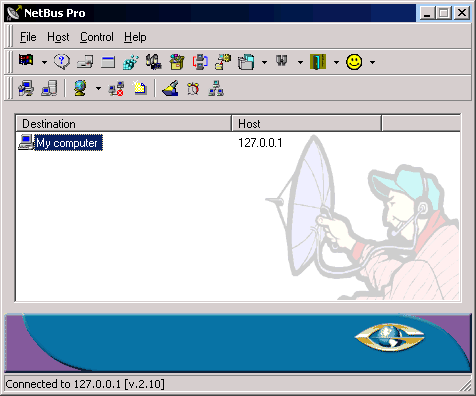Click the yellow new note icon
The height and width of the screenshot is (396, 476).
pyautogui.click(x=139, y=88)
